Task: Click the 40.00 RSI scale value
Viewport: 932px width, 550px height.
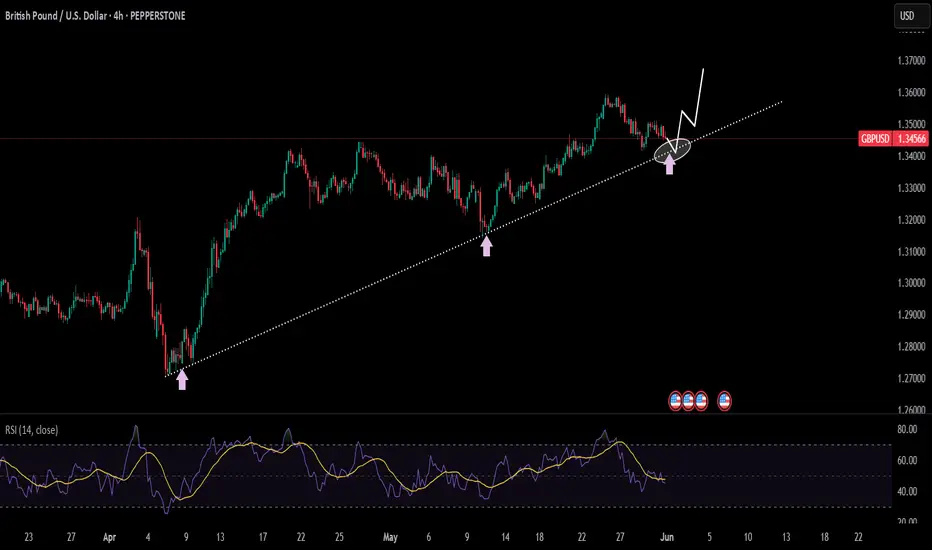Action: coord(907,492)
